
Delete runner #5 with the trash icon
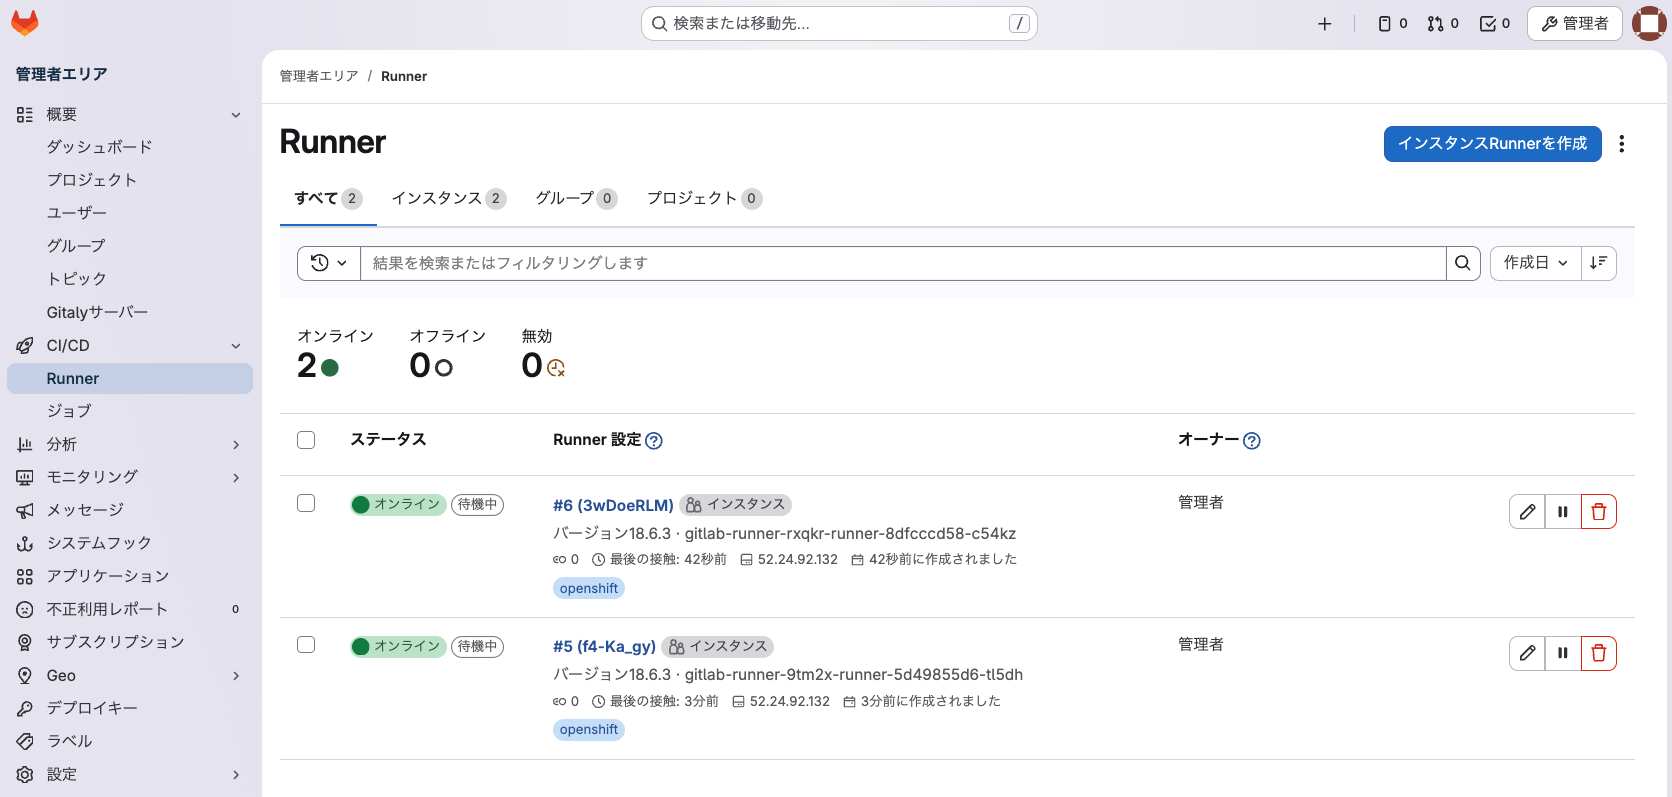1599,654
